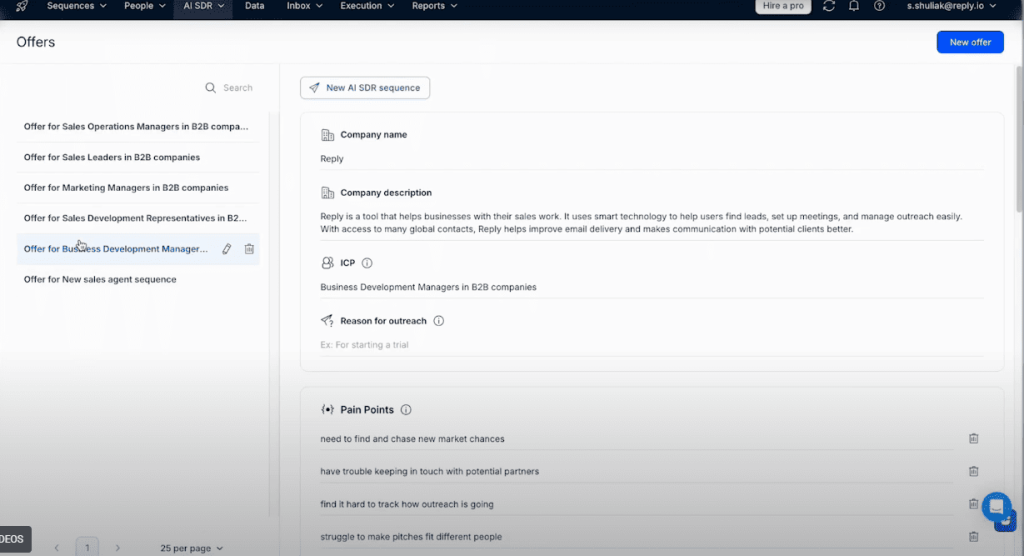Click the New AI SDR sequence button
1024x556 pixels.
[365, 88]
